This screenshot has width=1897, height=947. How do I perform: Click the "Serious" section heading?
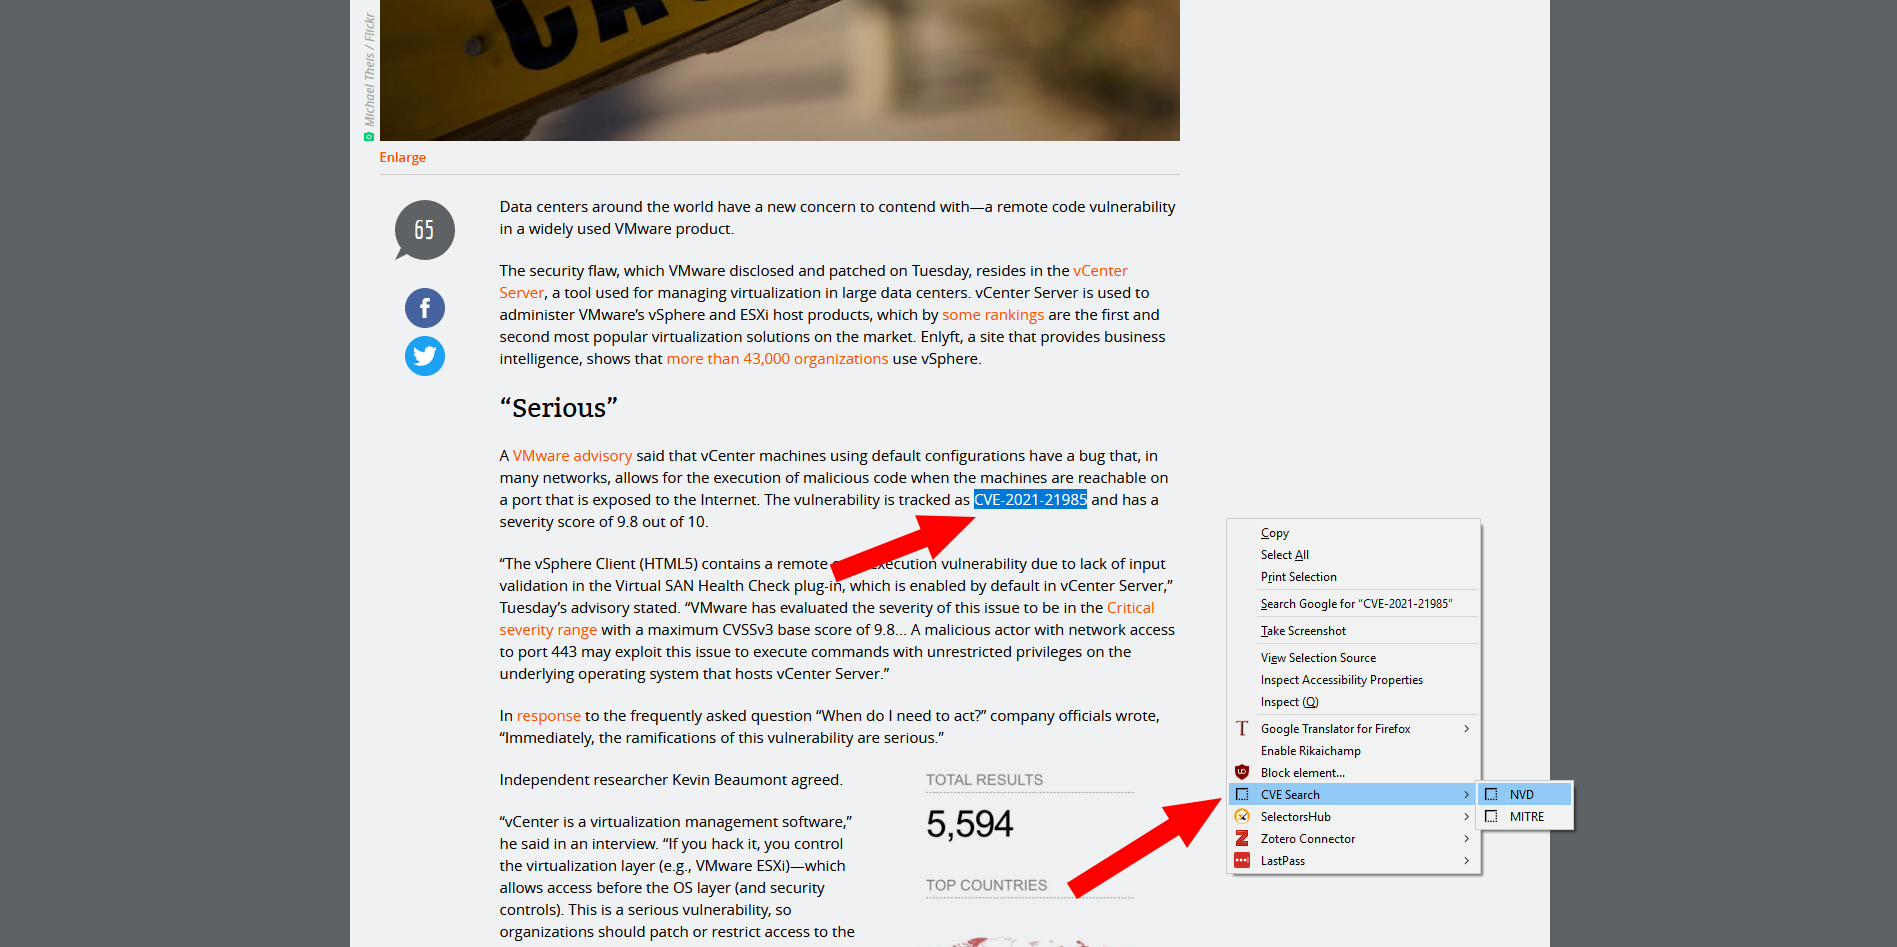(559, 408)
